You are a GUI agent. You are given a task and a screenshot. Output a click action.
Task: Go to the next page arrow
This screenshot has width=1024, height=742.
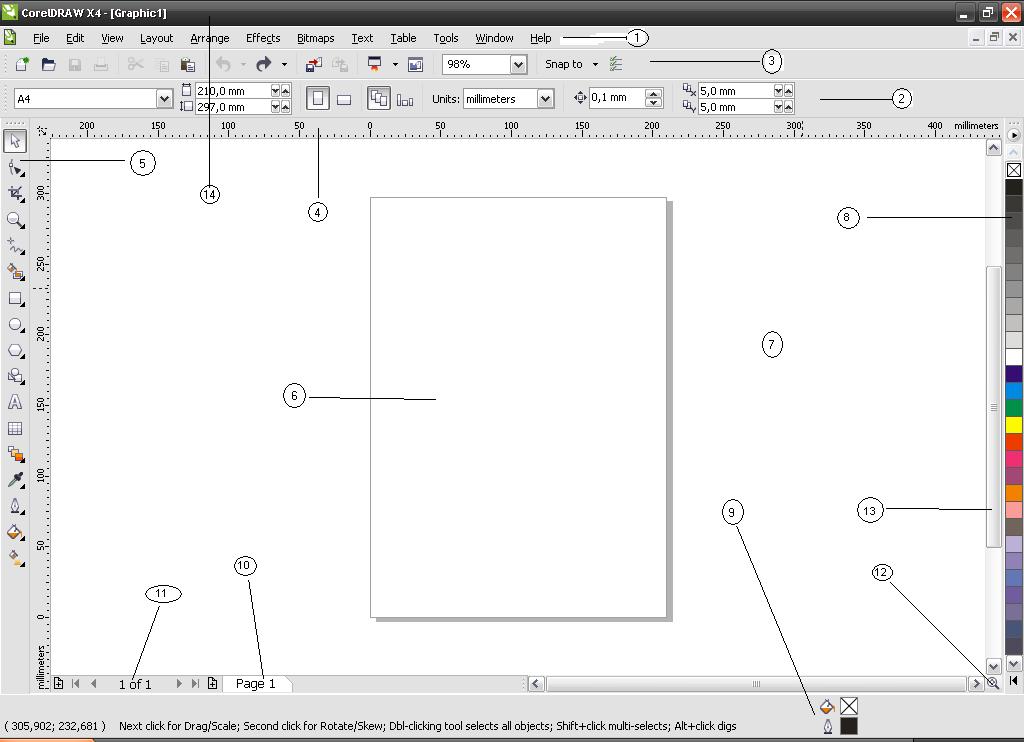click(x=178, y=683)
